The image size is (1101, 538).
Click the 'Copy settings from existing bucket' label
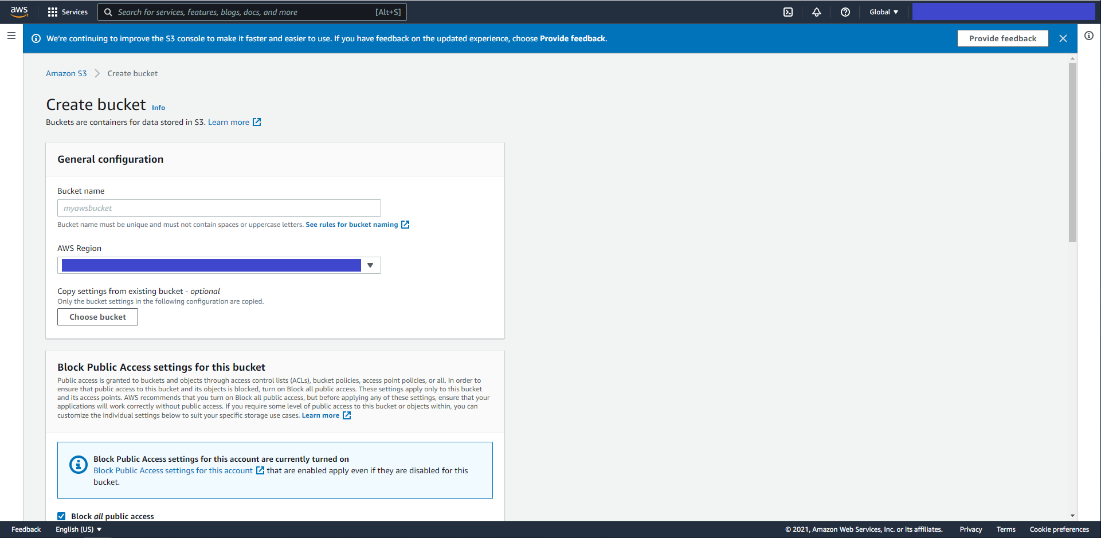pos(139,291)
